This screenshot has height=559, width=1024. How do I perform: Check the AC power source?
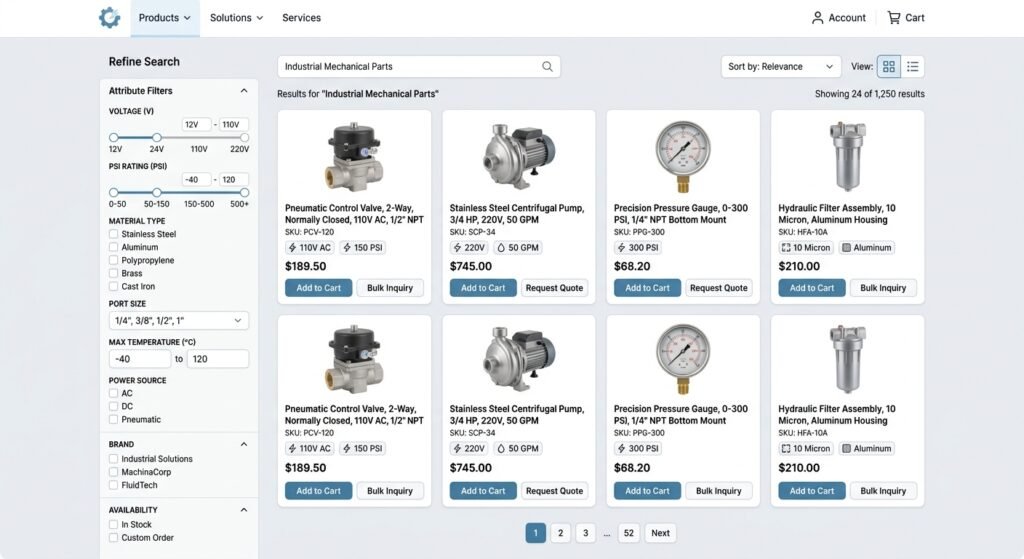(114, 393)
